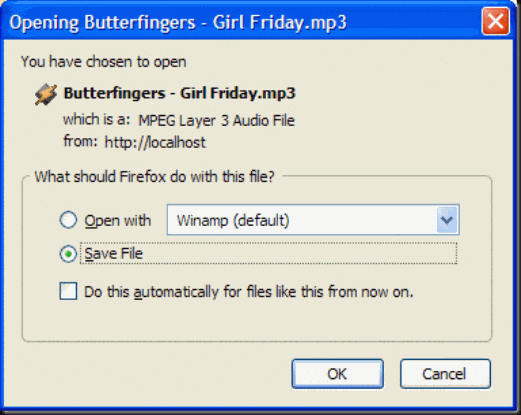Click the 'which is a:' label

pos(97,119)
